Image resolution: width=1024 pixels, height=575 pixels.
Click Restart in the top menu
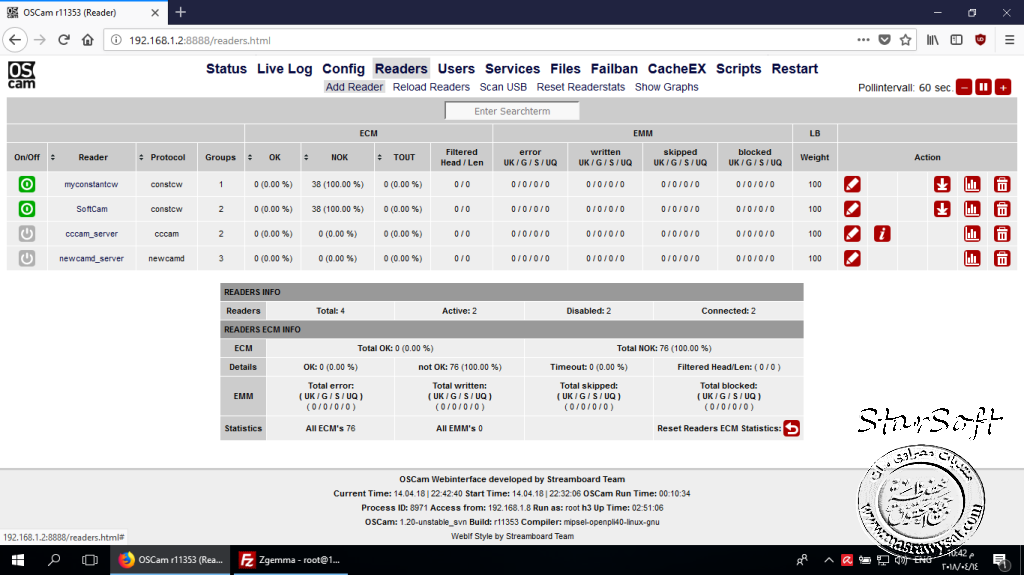click(x=795, y=69)
